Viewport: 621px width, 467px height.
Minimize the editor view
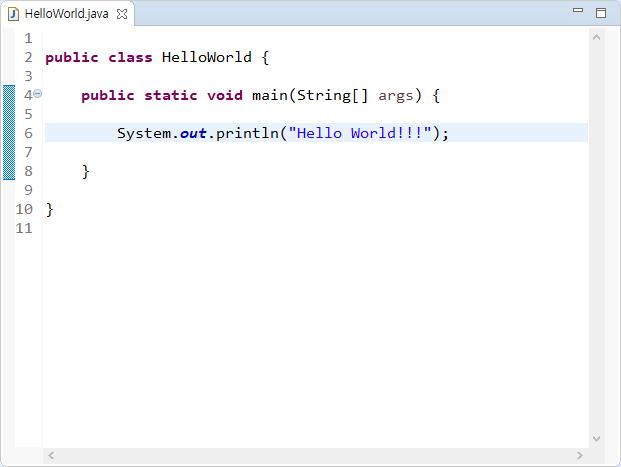[578, 10]
